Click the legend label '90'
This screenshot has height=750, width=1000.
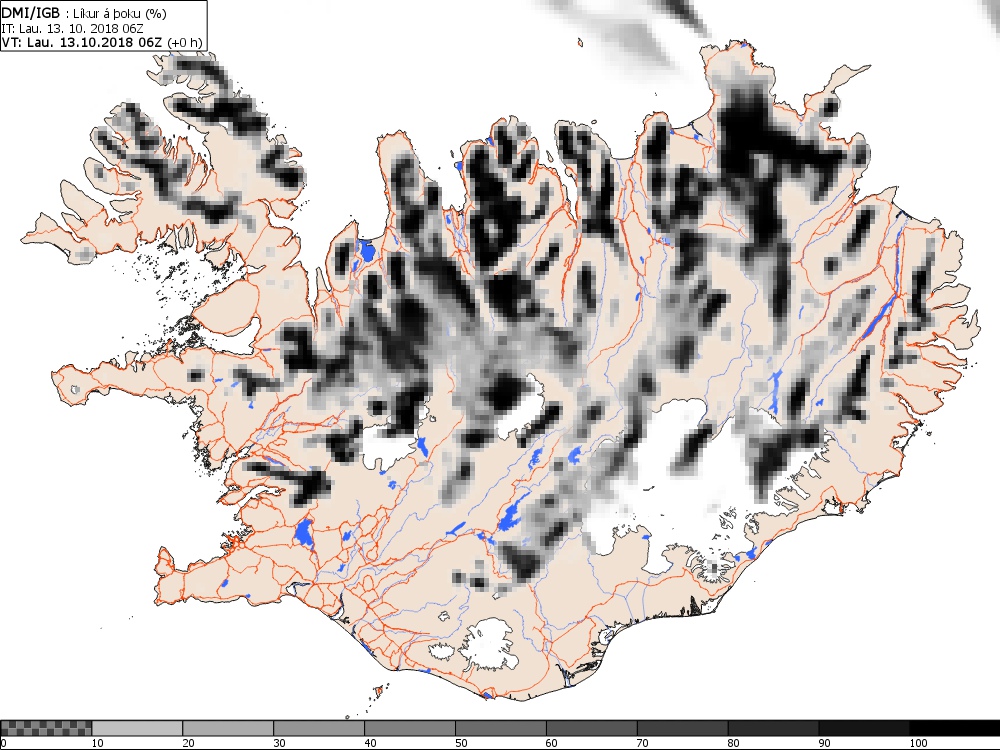point(825,743)
